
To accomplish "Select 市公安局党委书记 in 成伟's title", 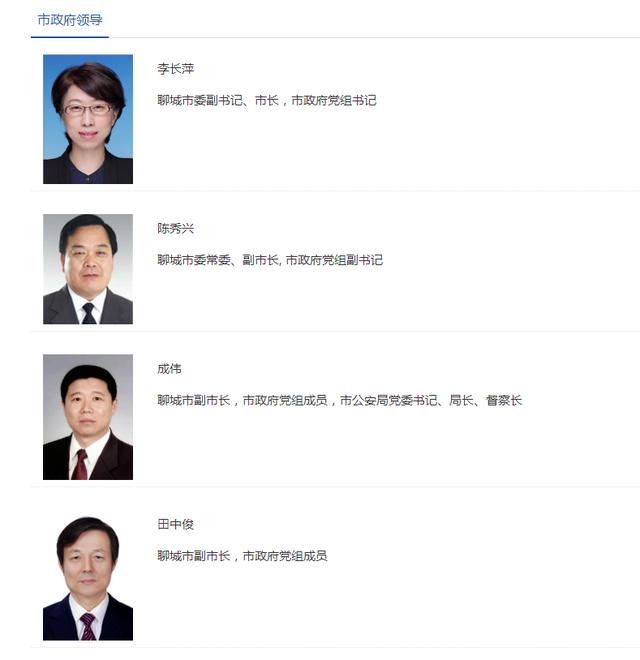I will pyautogui.click(x=389, y=400).
